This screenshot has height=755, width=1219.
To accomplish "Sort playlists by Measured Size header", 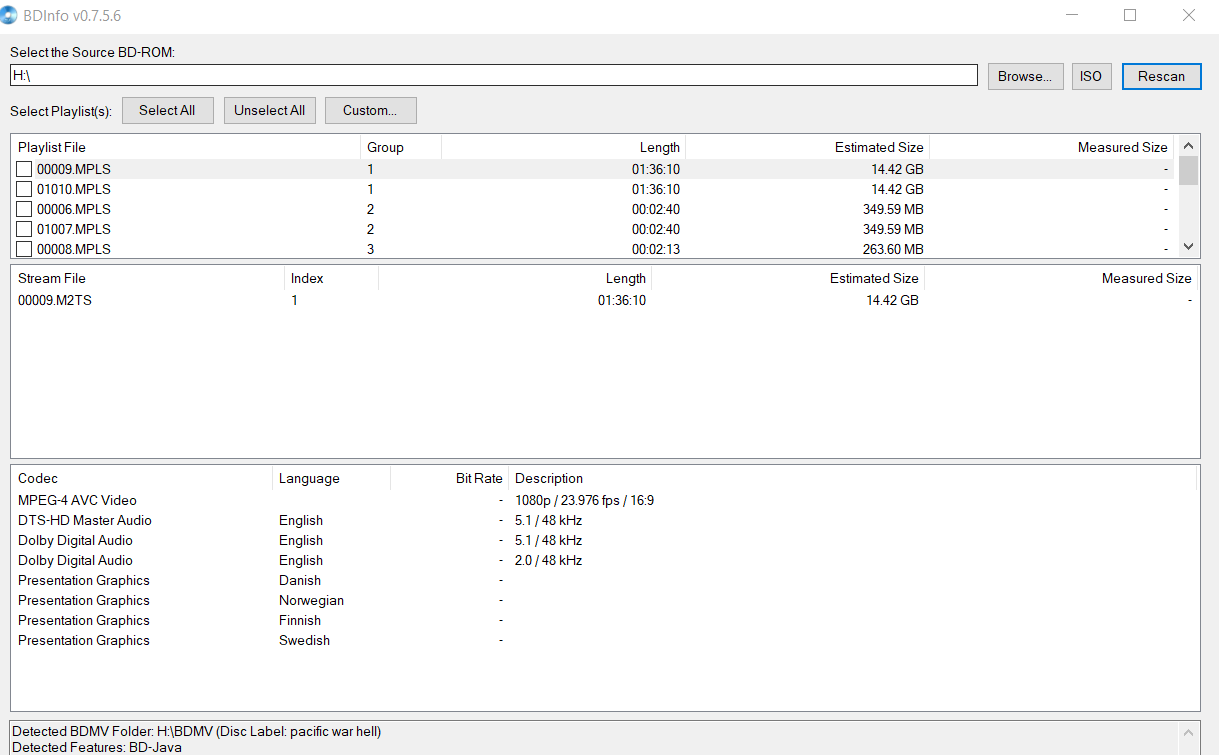I will pyautogui.click(x=1052, y=147).
